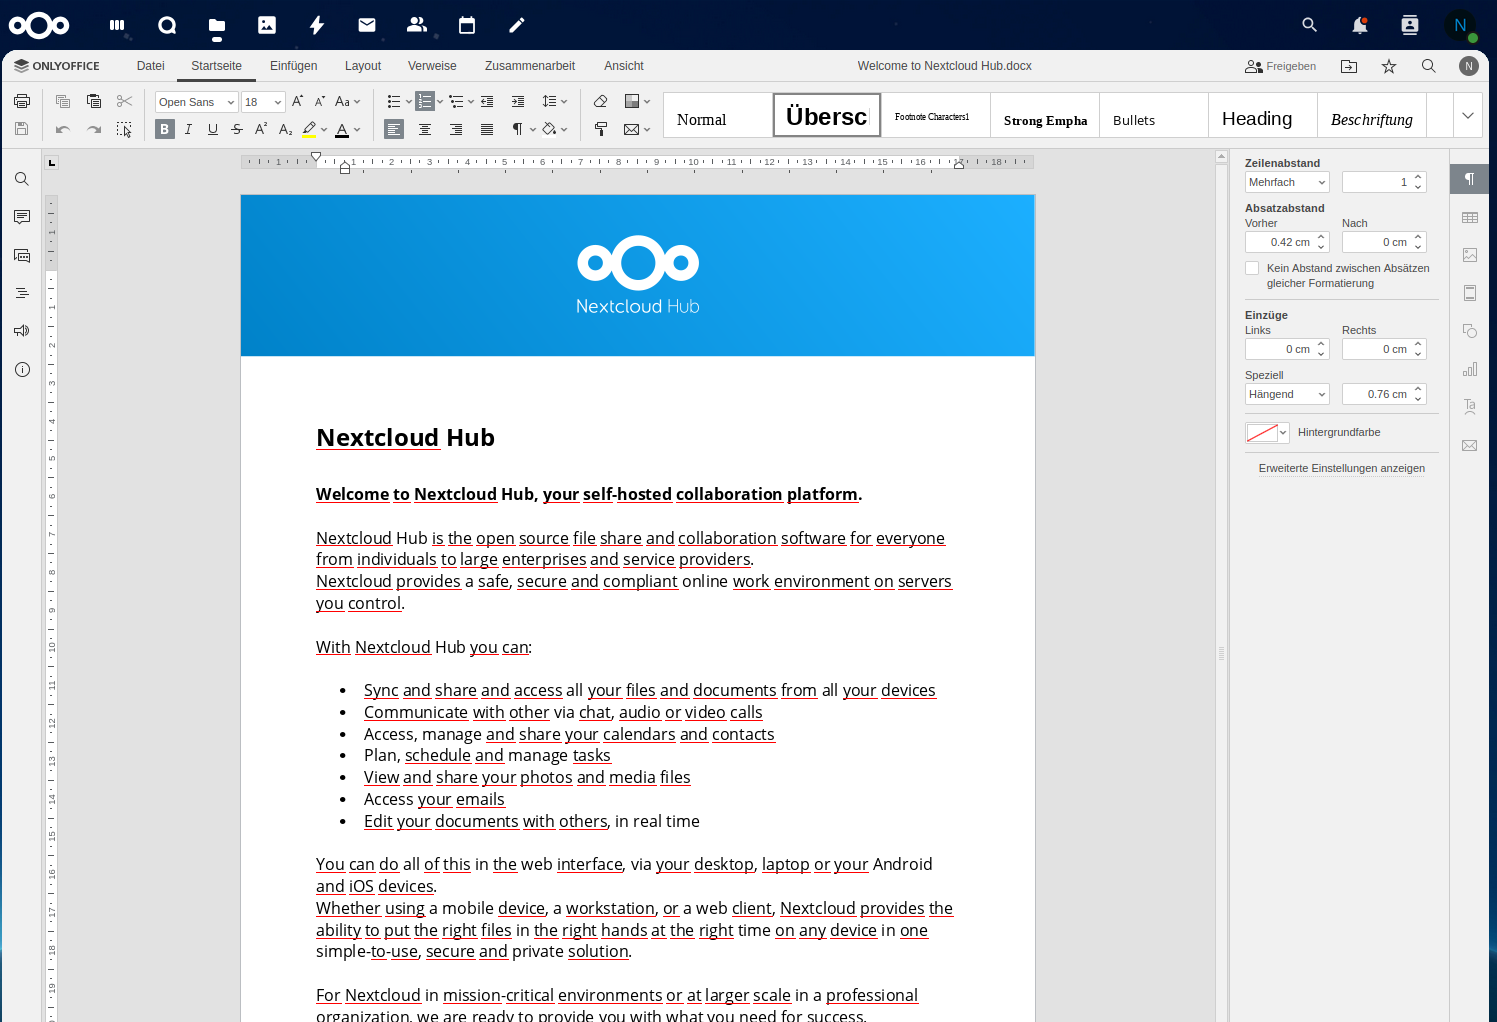1497x1022 pixels.
Task: Align text right
Action: coord(456,129)
